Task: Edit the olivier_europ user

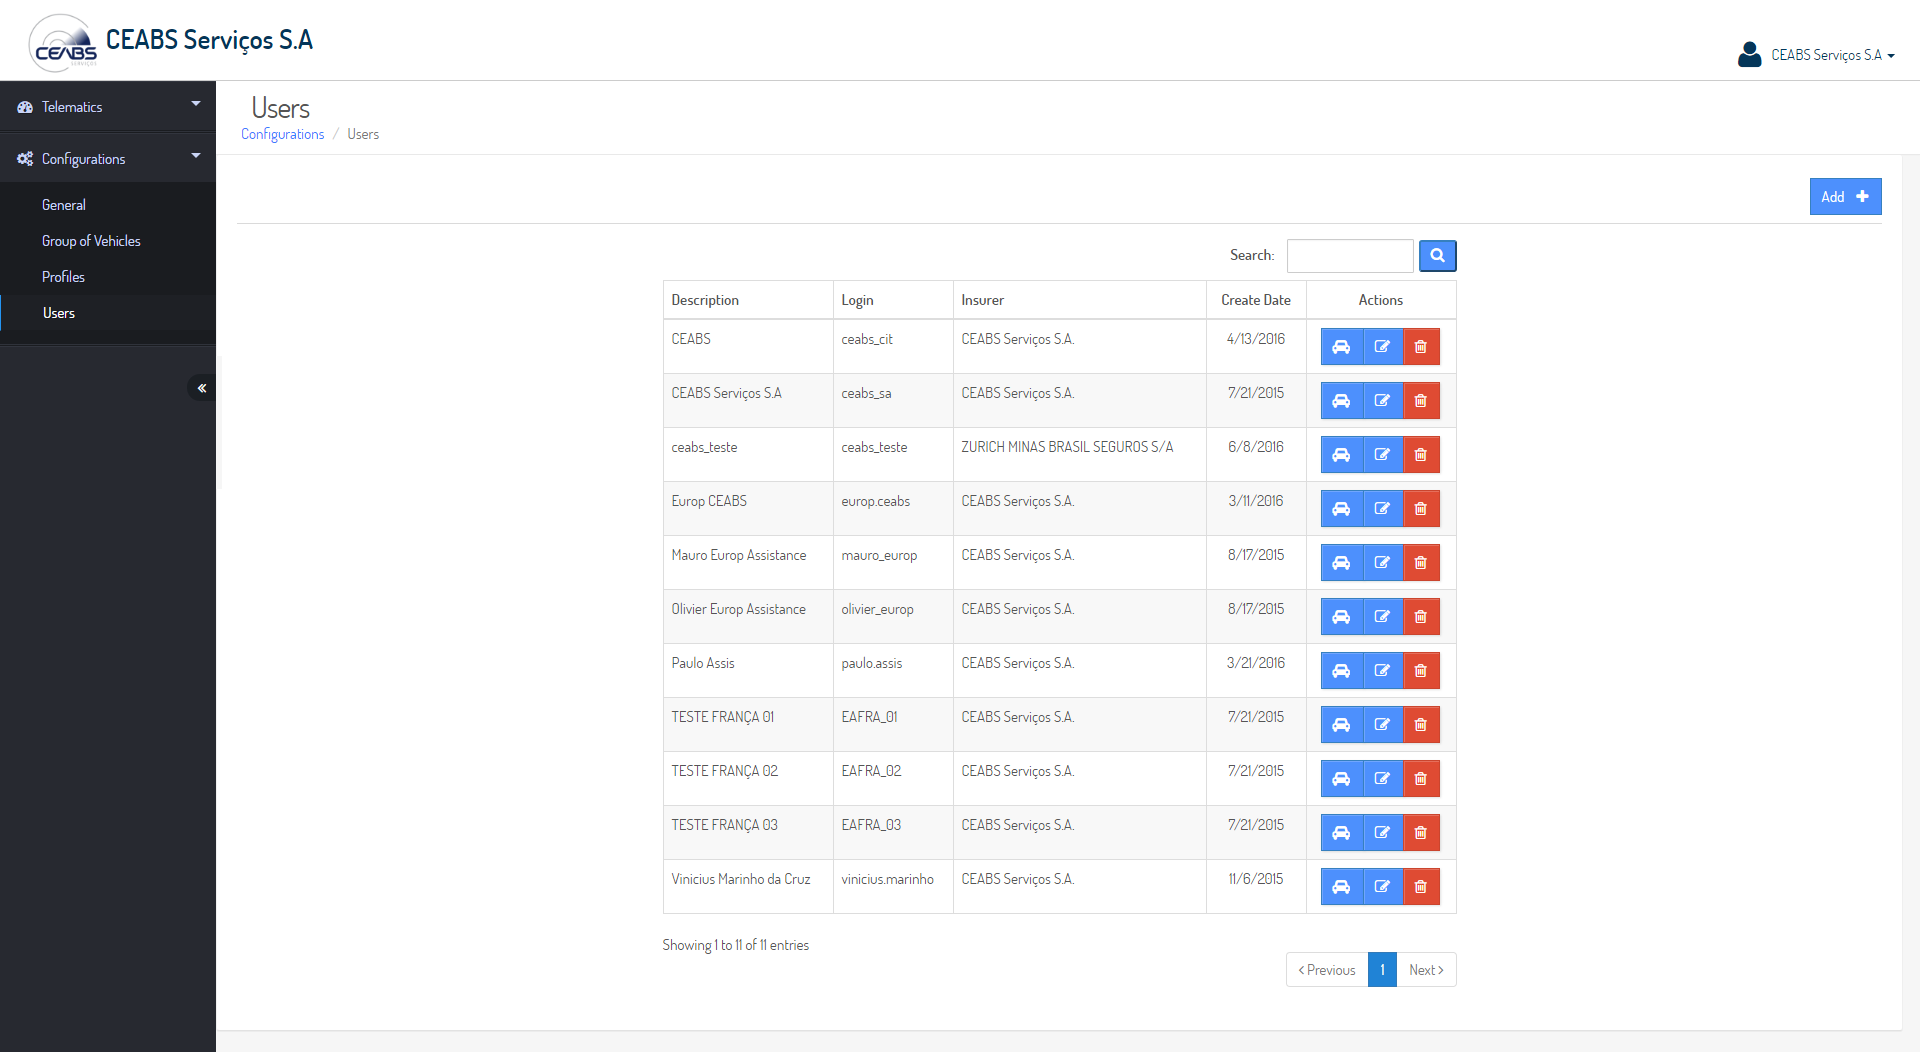Action: pyautogui.click(x=1382, y=617)
